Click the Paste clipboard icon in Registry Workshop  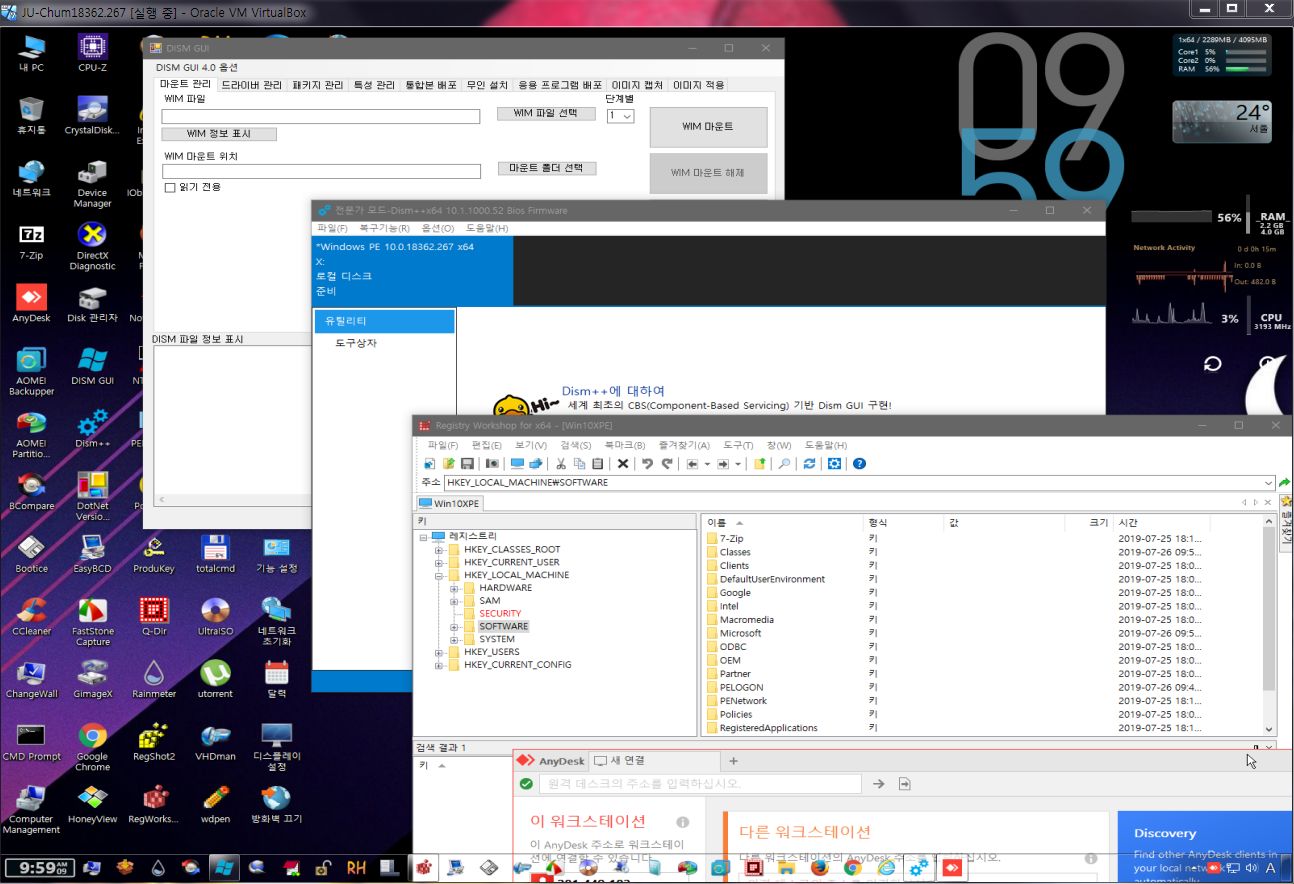click(597, 464)
